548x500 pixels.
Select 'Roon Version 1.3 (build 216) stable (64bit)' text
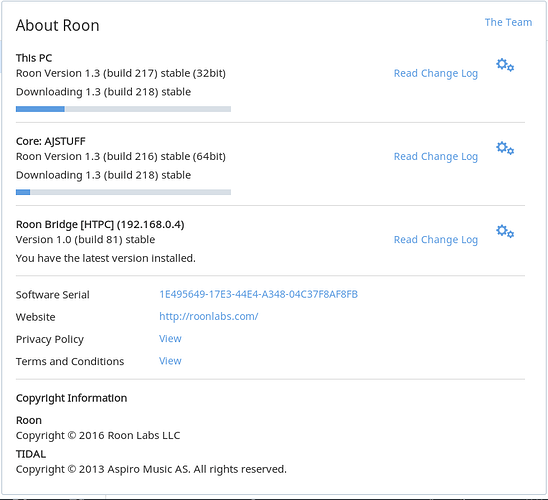coord(121,157)
